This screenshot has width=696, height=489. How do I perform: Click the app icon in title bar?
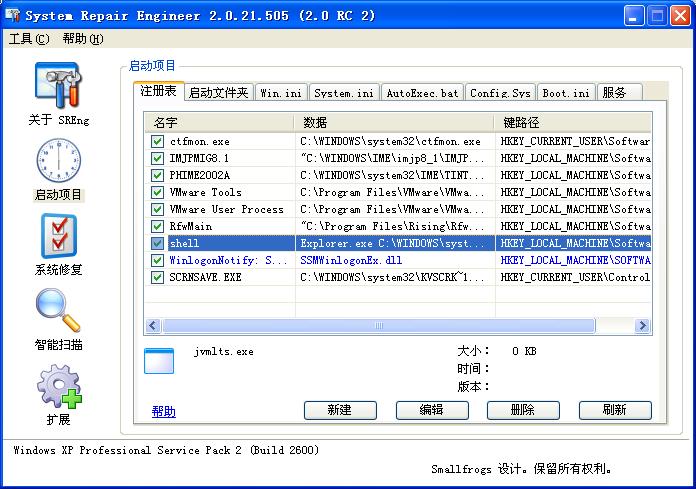[13, 15]
